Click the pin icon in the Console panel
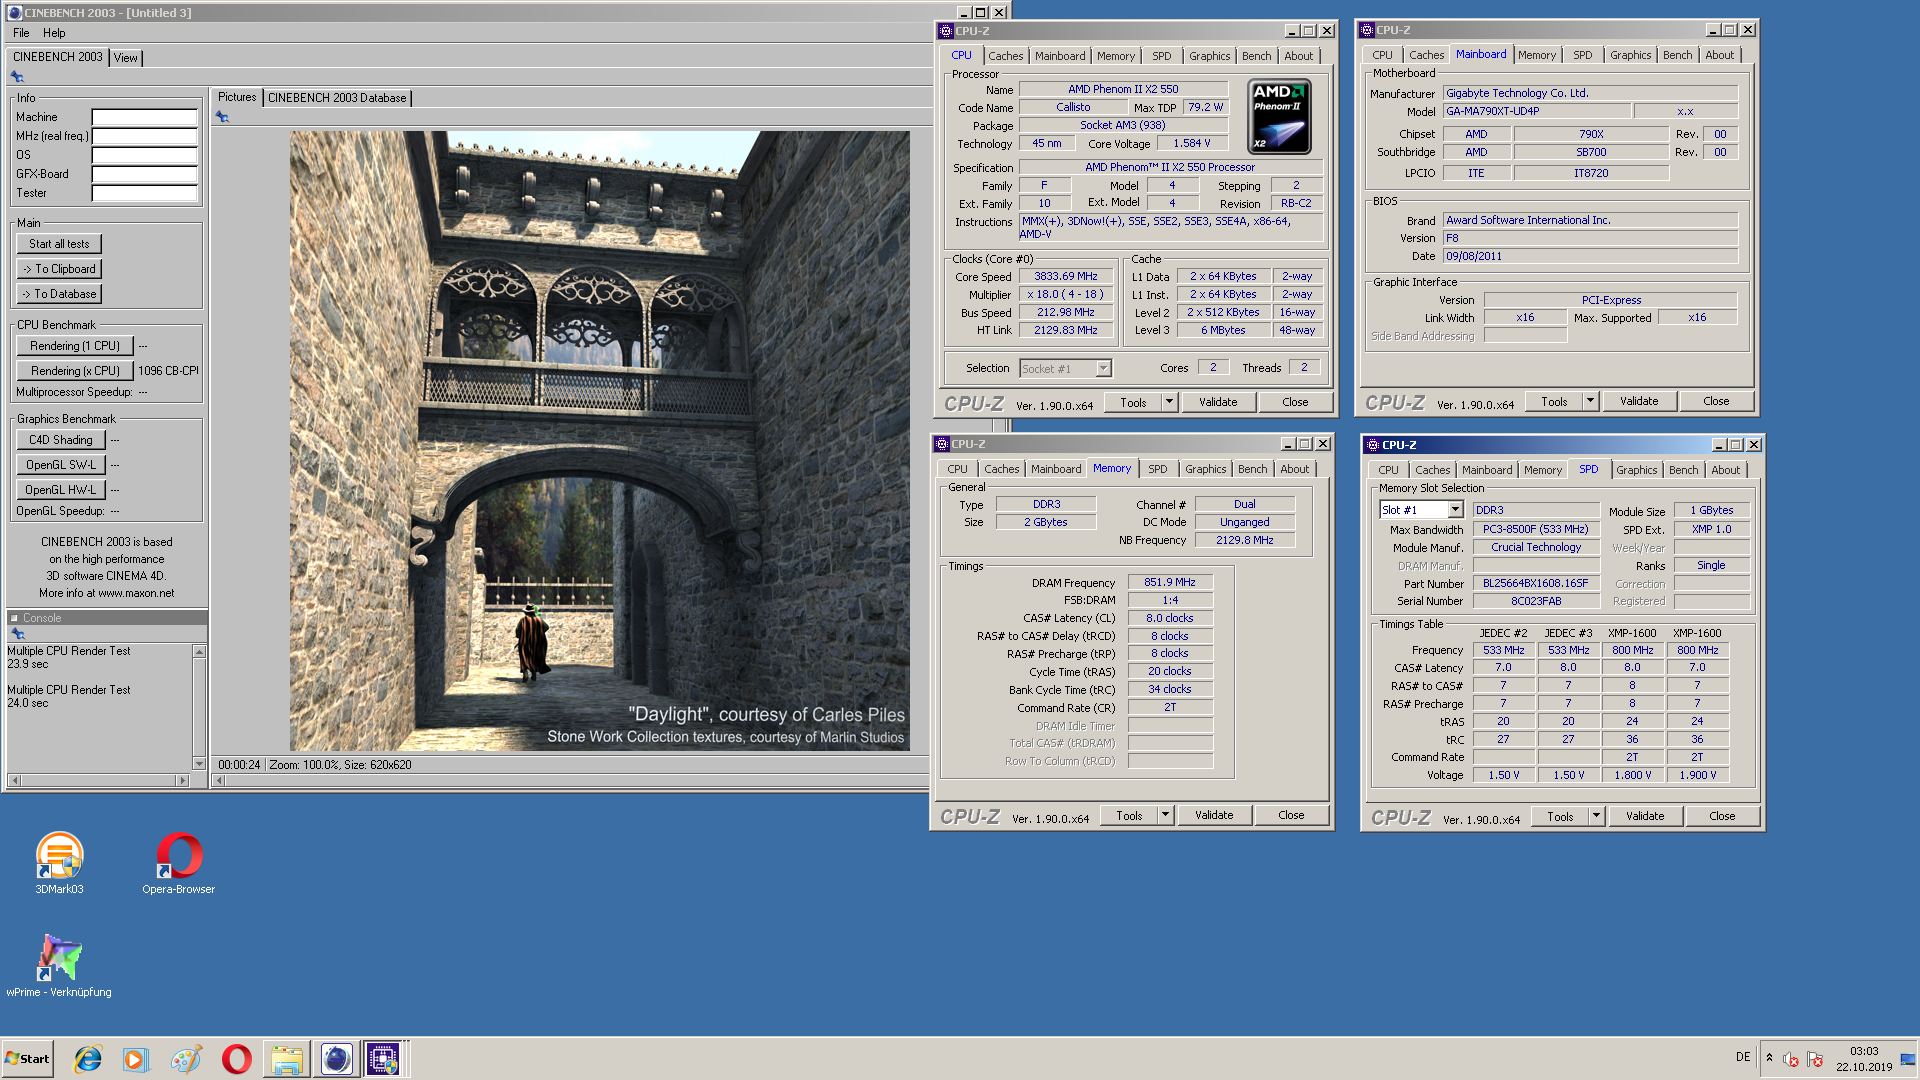This screenshot has width=1920, height=1080. pyautogui.click(x=17, y=634)
